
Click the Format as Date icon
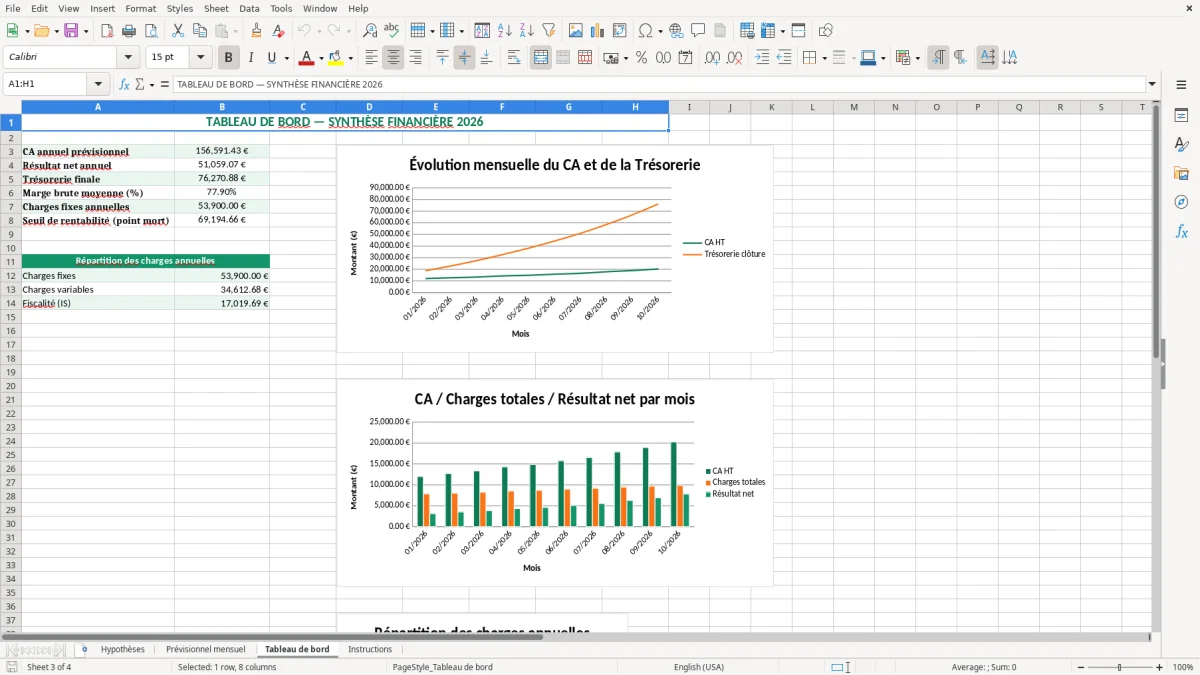click(x=686, y=58)
